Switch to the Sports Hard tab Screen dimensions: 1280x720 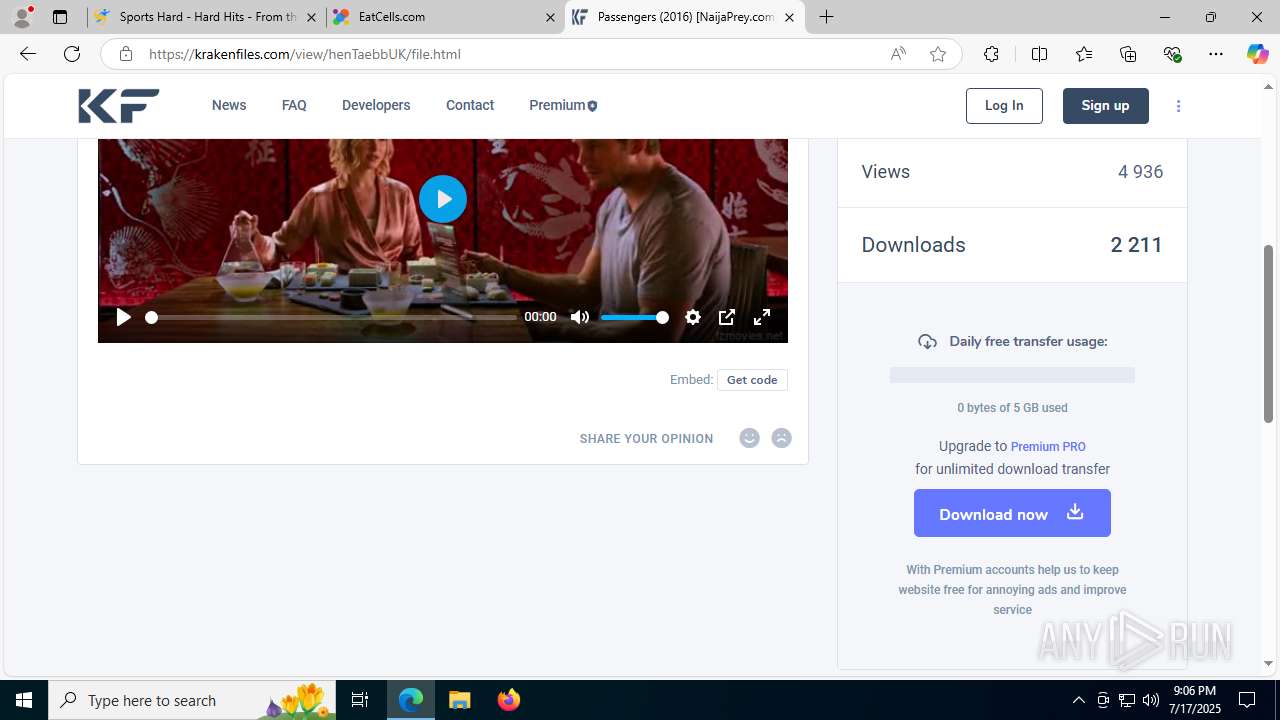click(x=207, y=17)
